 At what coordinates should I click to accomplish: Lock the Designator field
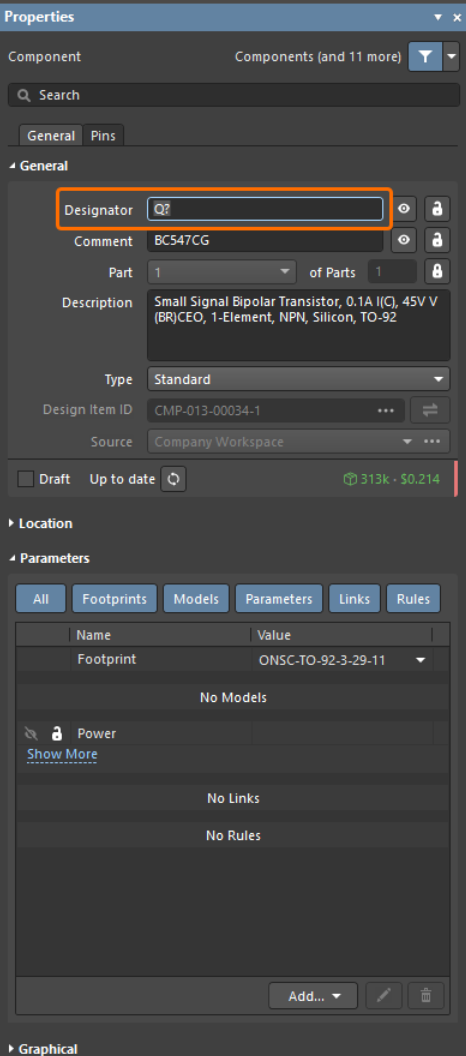click(x=437, y=209)
